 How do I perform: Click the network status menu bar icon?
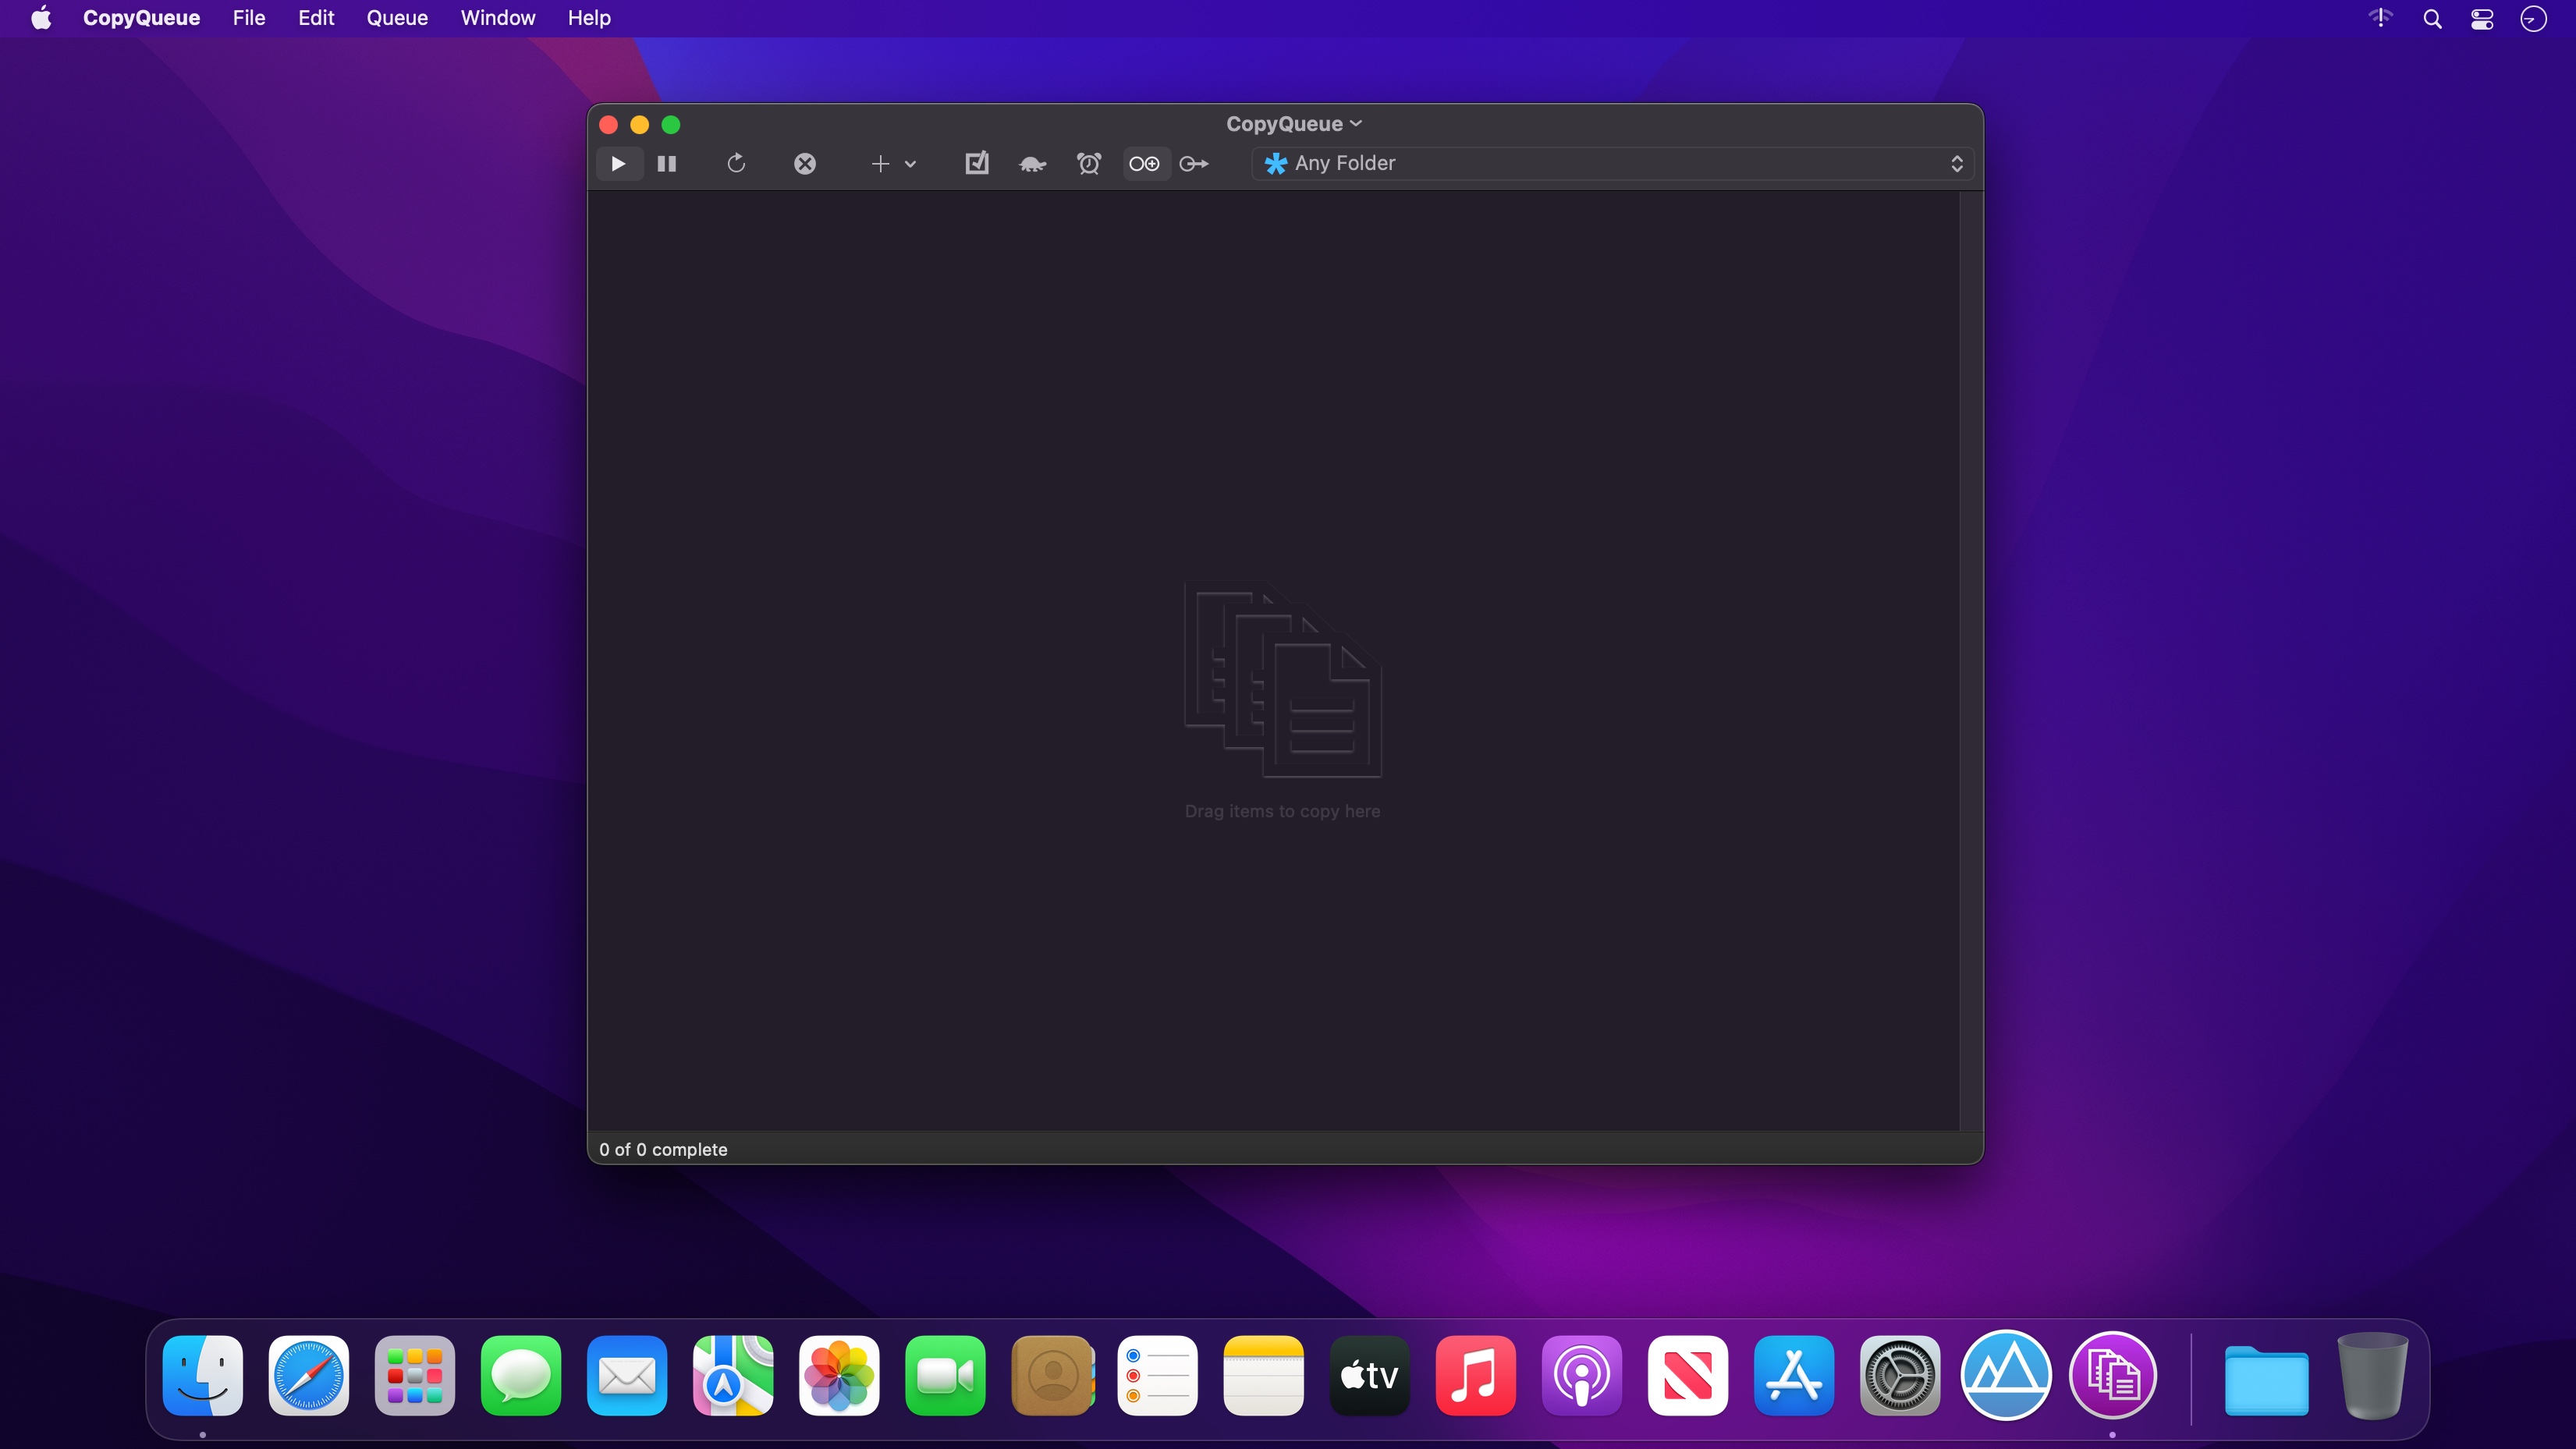[x=2381, y=18]
